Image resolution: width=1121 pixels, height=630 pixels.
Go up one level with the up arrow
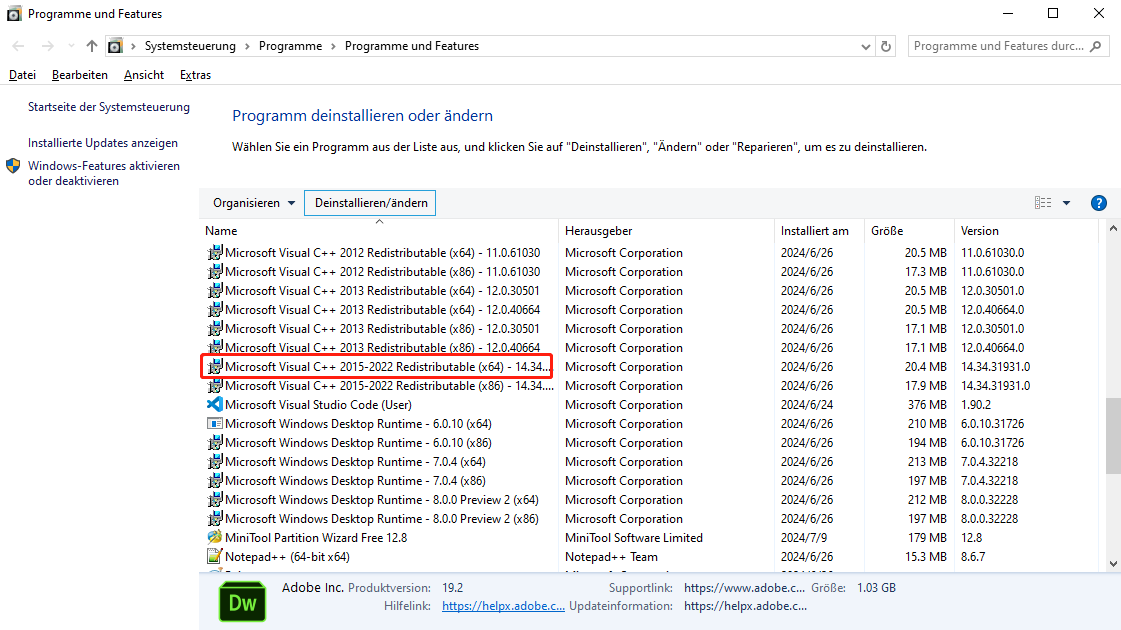click(x=91, y=45)
